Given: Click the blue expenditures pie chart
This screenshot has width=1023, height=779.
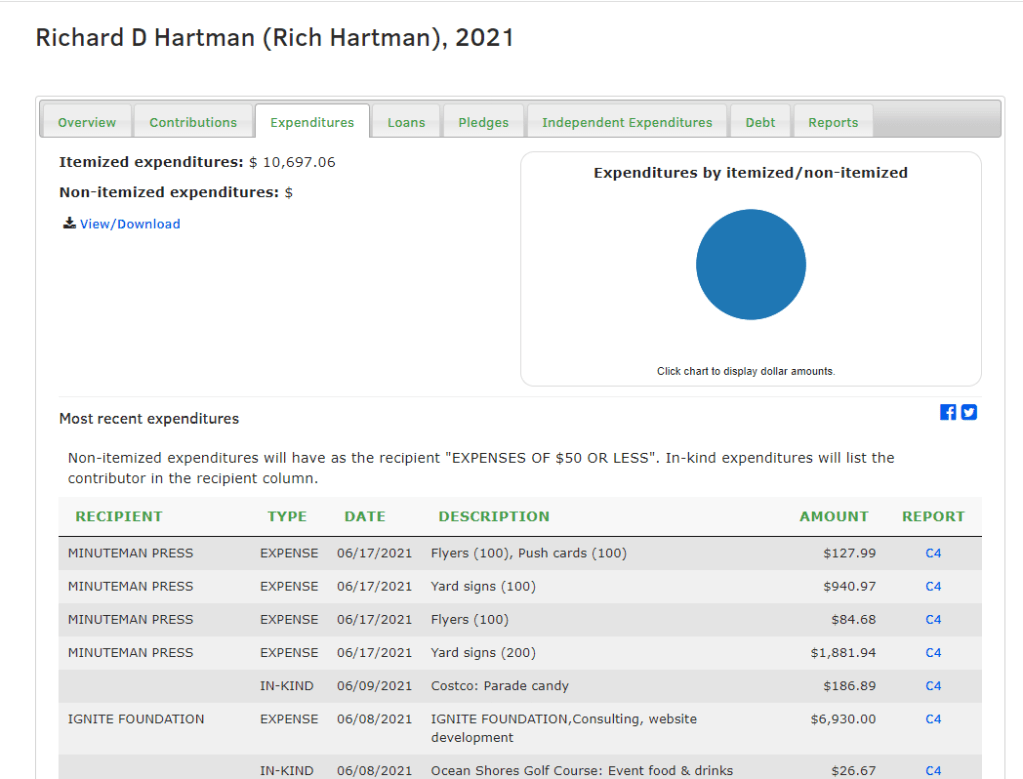Looking at the screenshot, I should click(x=750, y=265).
